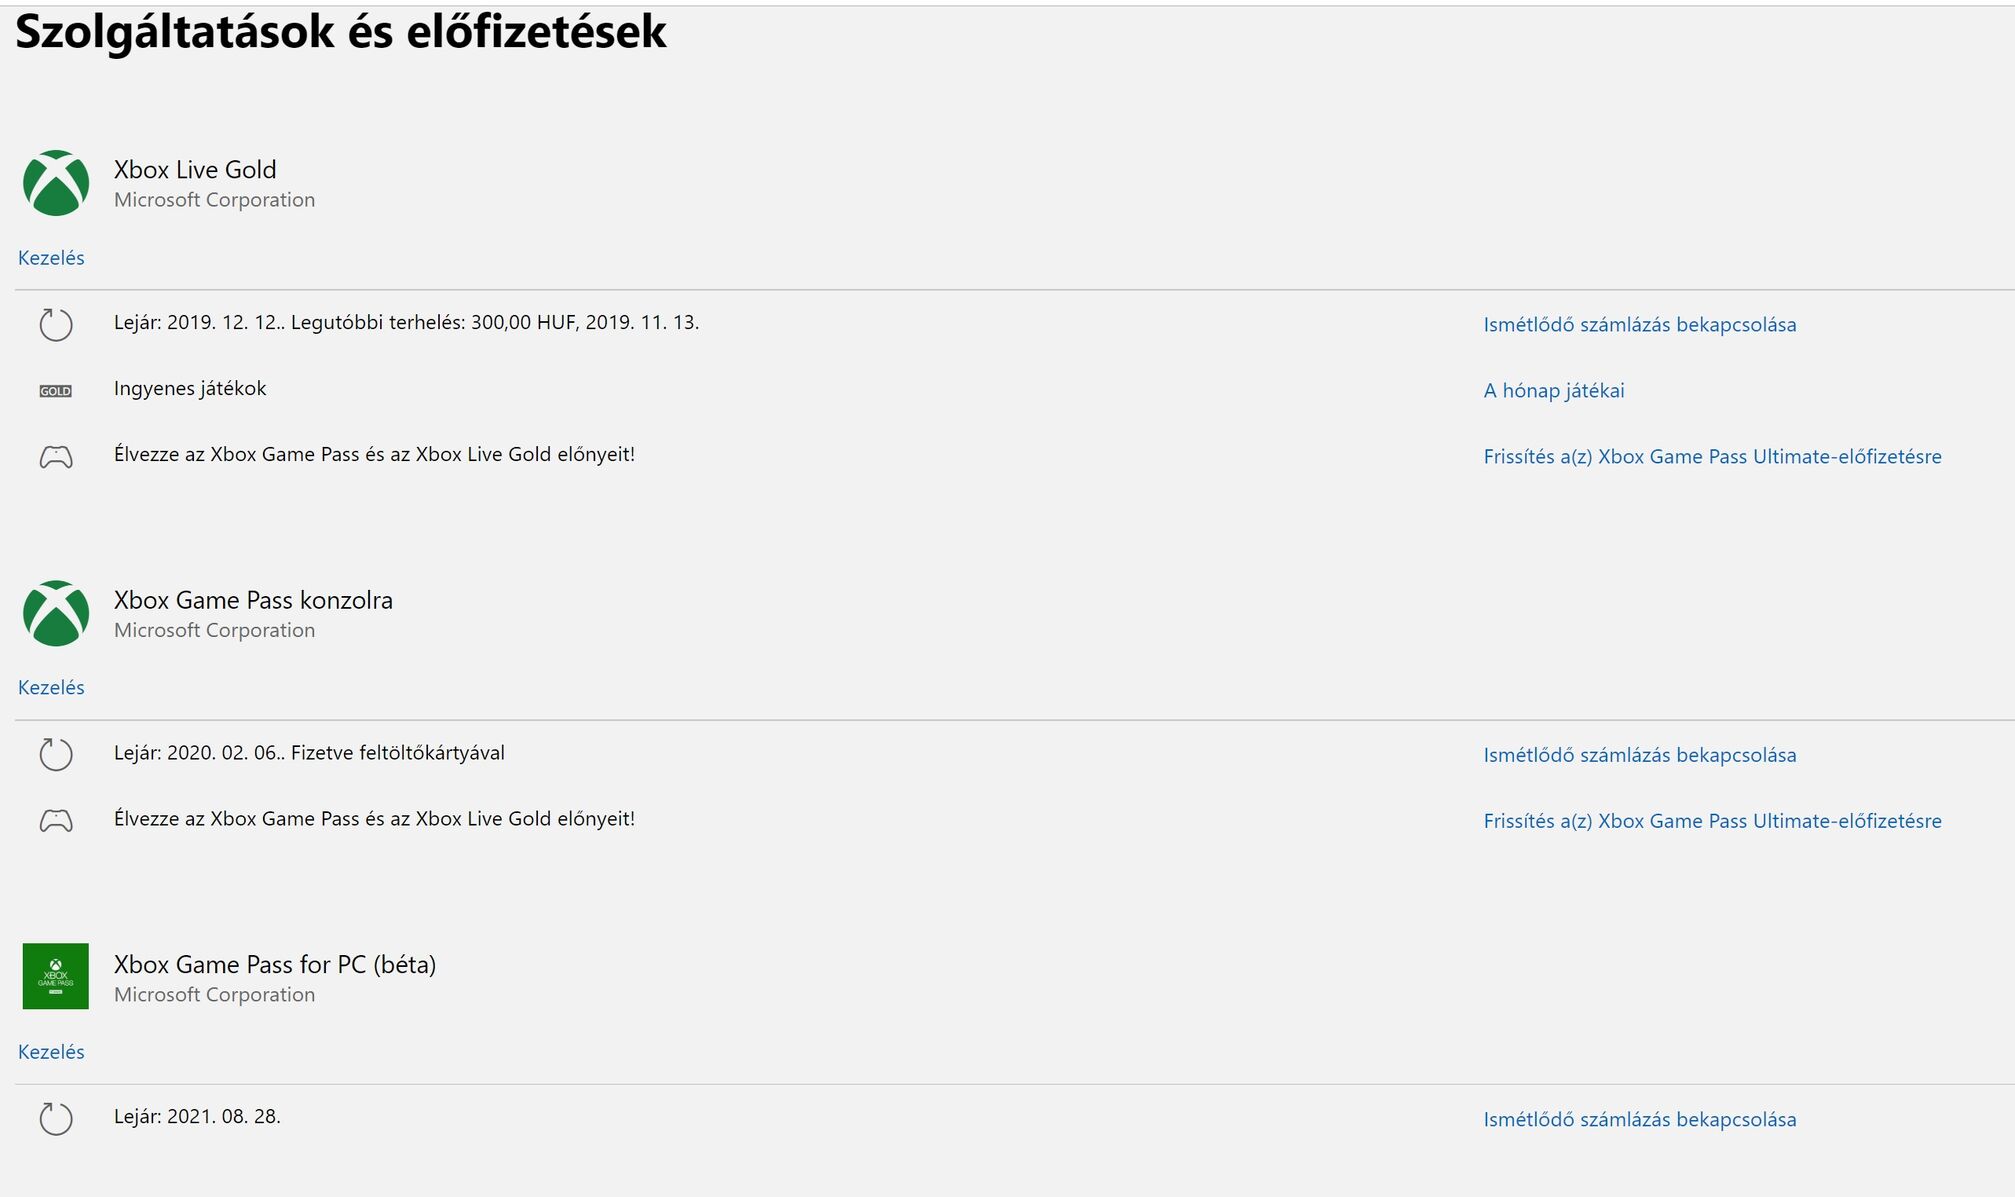2015x1197 pixels.
Task: Enable Ismétlődő számlázás for Xbox Live Gold
Action: click(1639, 325)
